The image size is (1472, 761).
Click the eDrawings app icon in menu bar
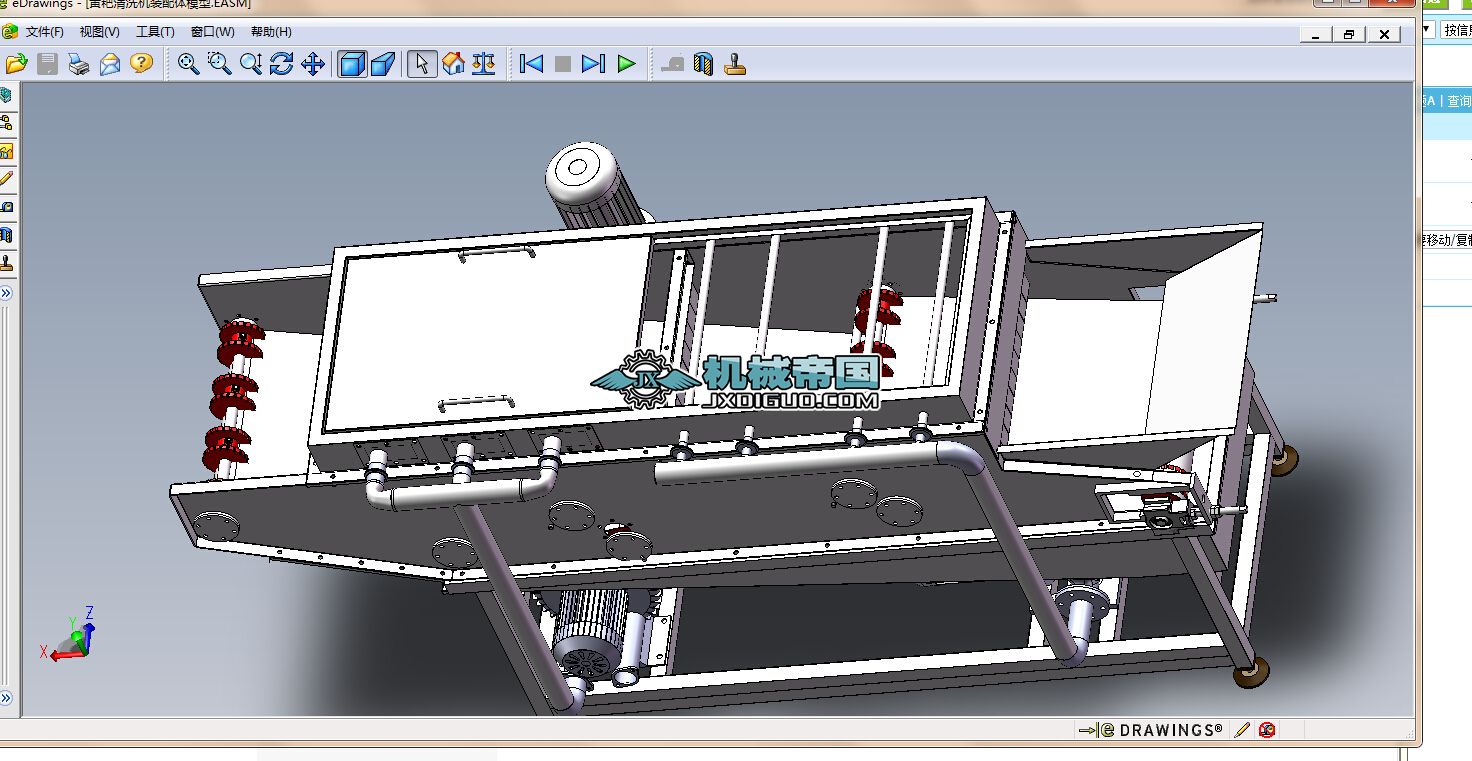point(10,32)
